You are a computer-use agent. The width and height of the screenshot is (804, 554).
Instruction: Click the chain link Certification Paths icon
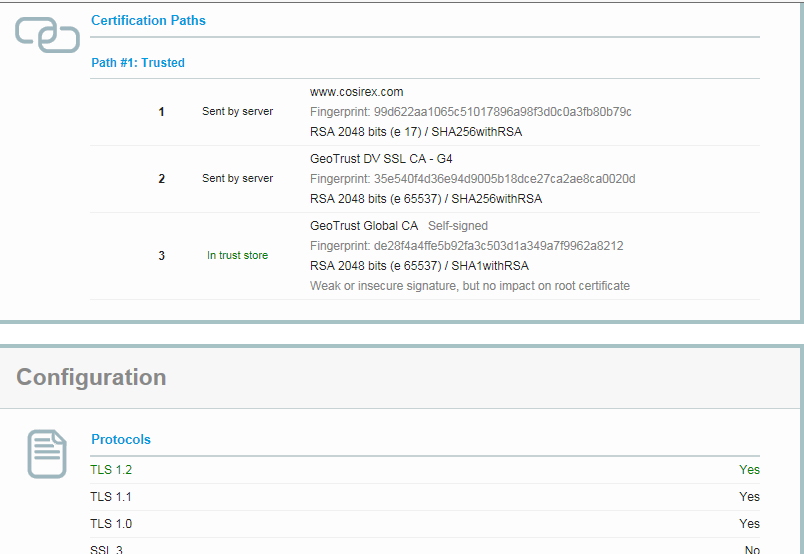coord(47,35)
